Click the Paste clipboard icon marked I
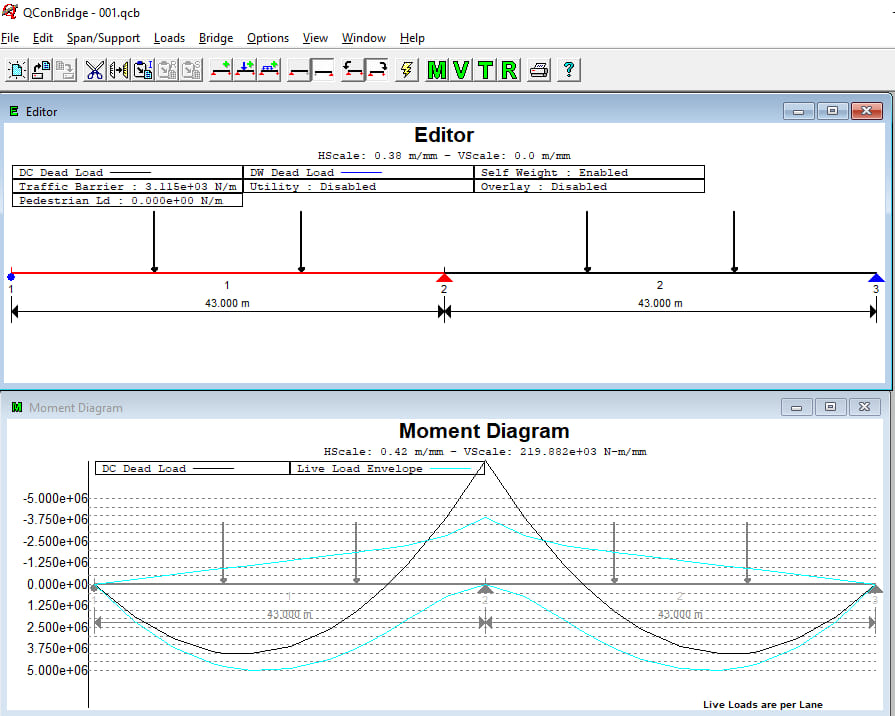895x716 pixels. point(143,70)
